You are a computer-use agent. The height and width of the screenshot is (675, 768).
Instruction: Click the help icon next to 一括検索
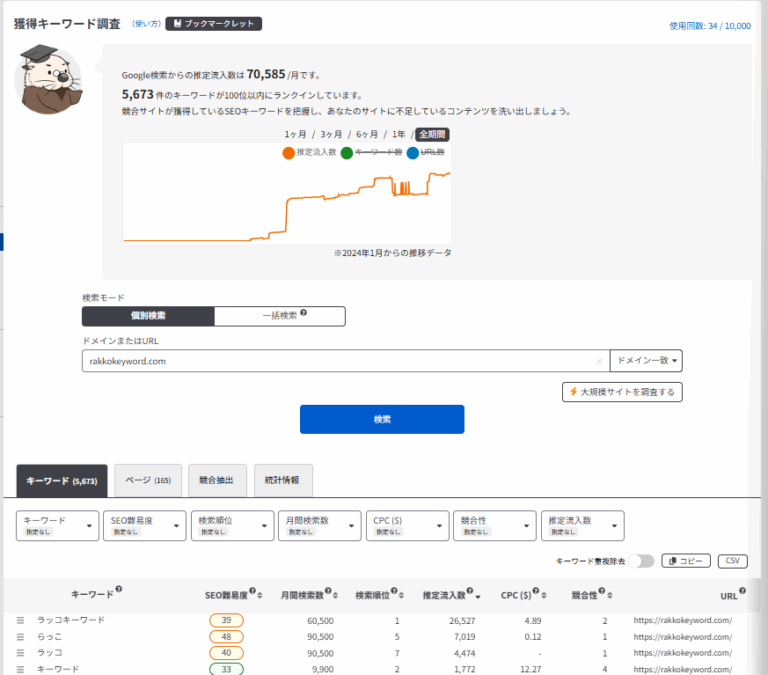click(x=304, y=313)
